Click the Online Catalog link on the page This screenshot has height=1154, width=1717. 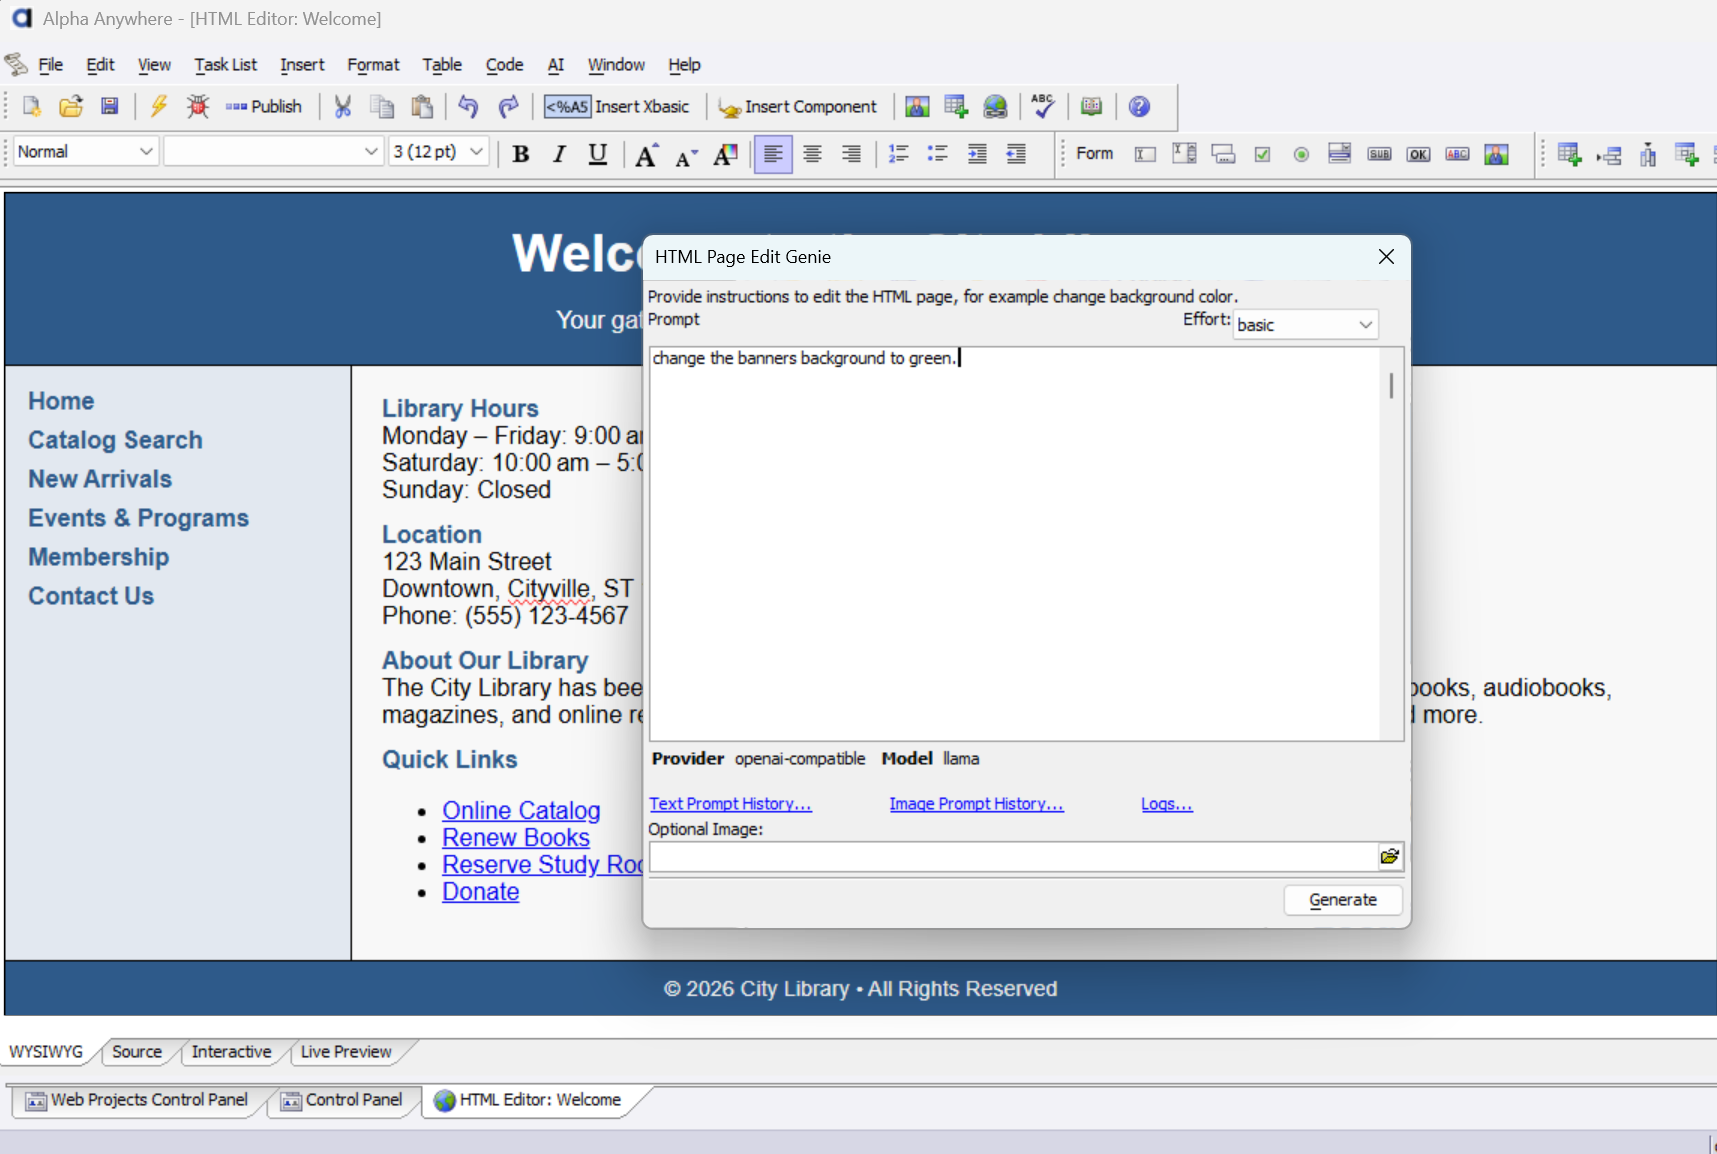pyautogui.click(x=521, y=811)
